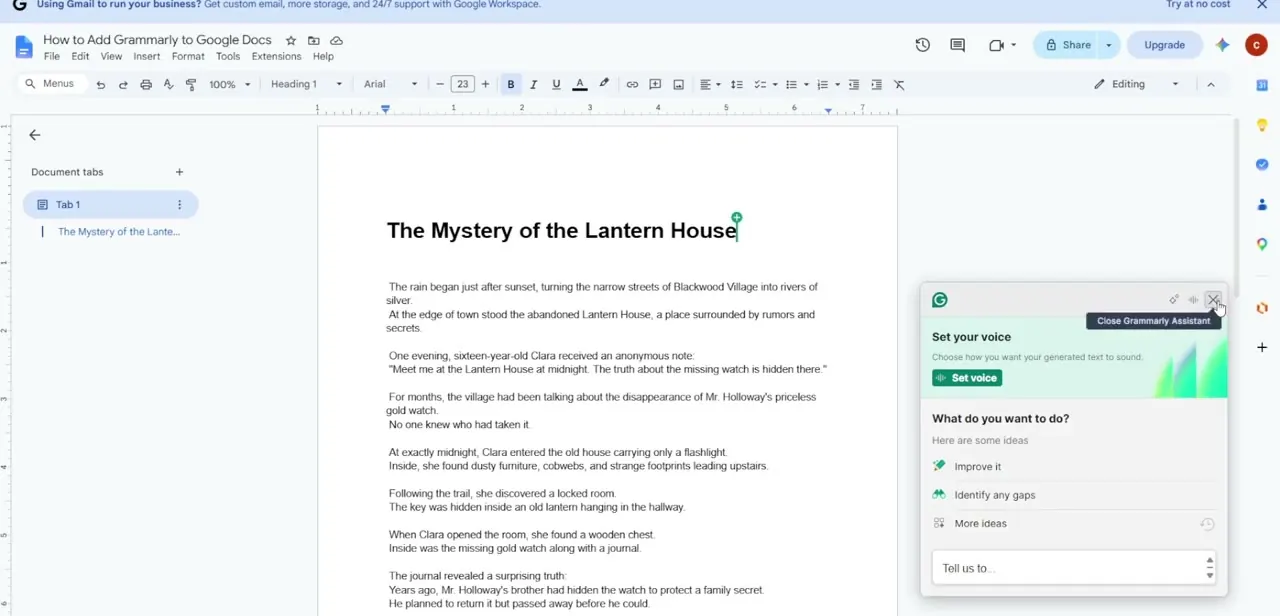The height and width of the screenshot is (616, 1280).
Task: Increase indent
Action: coord(877,85)
